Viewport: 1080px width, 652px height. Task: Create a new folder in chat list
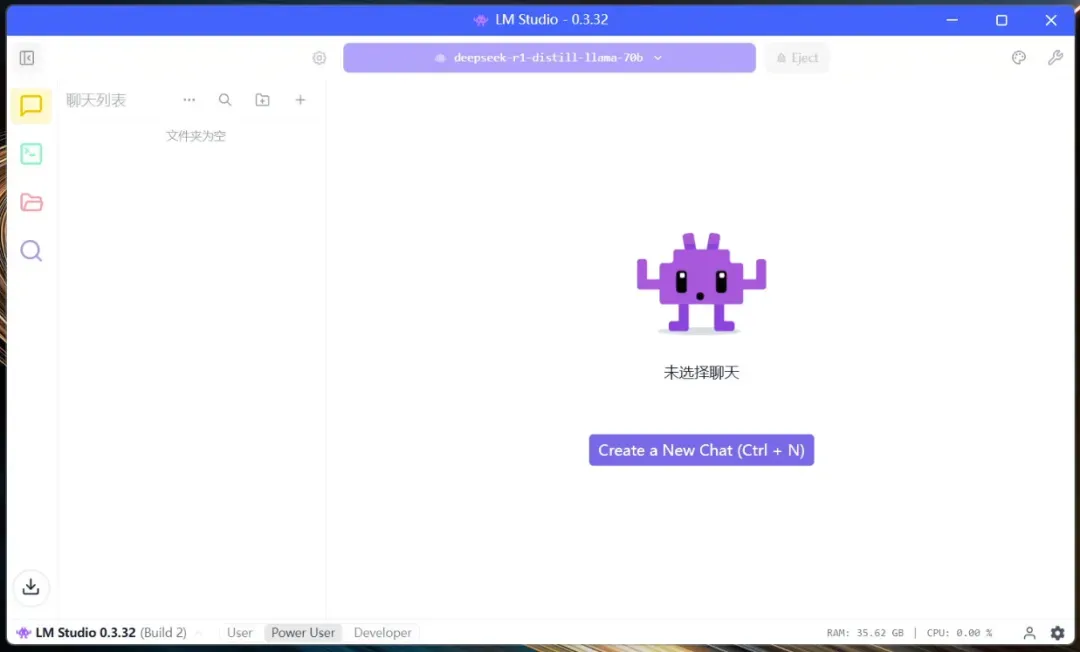click(262, 100)
